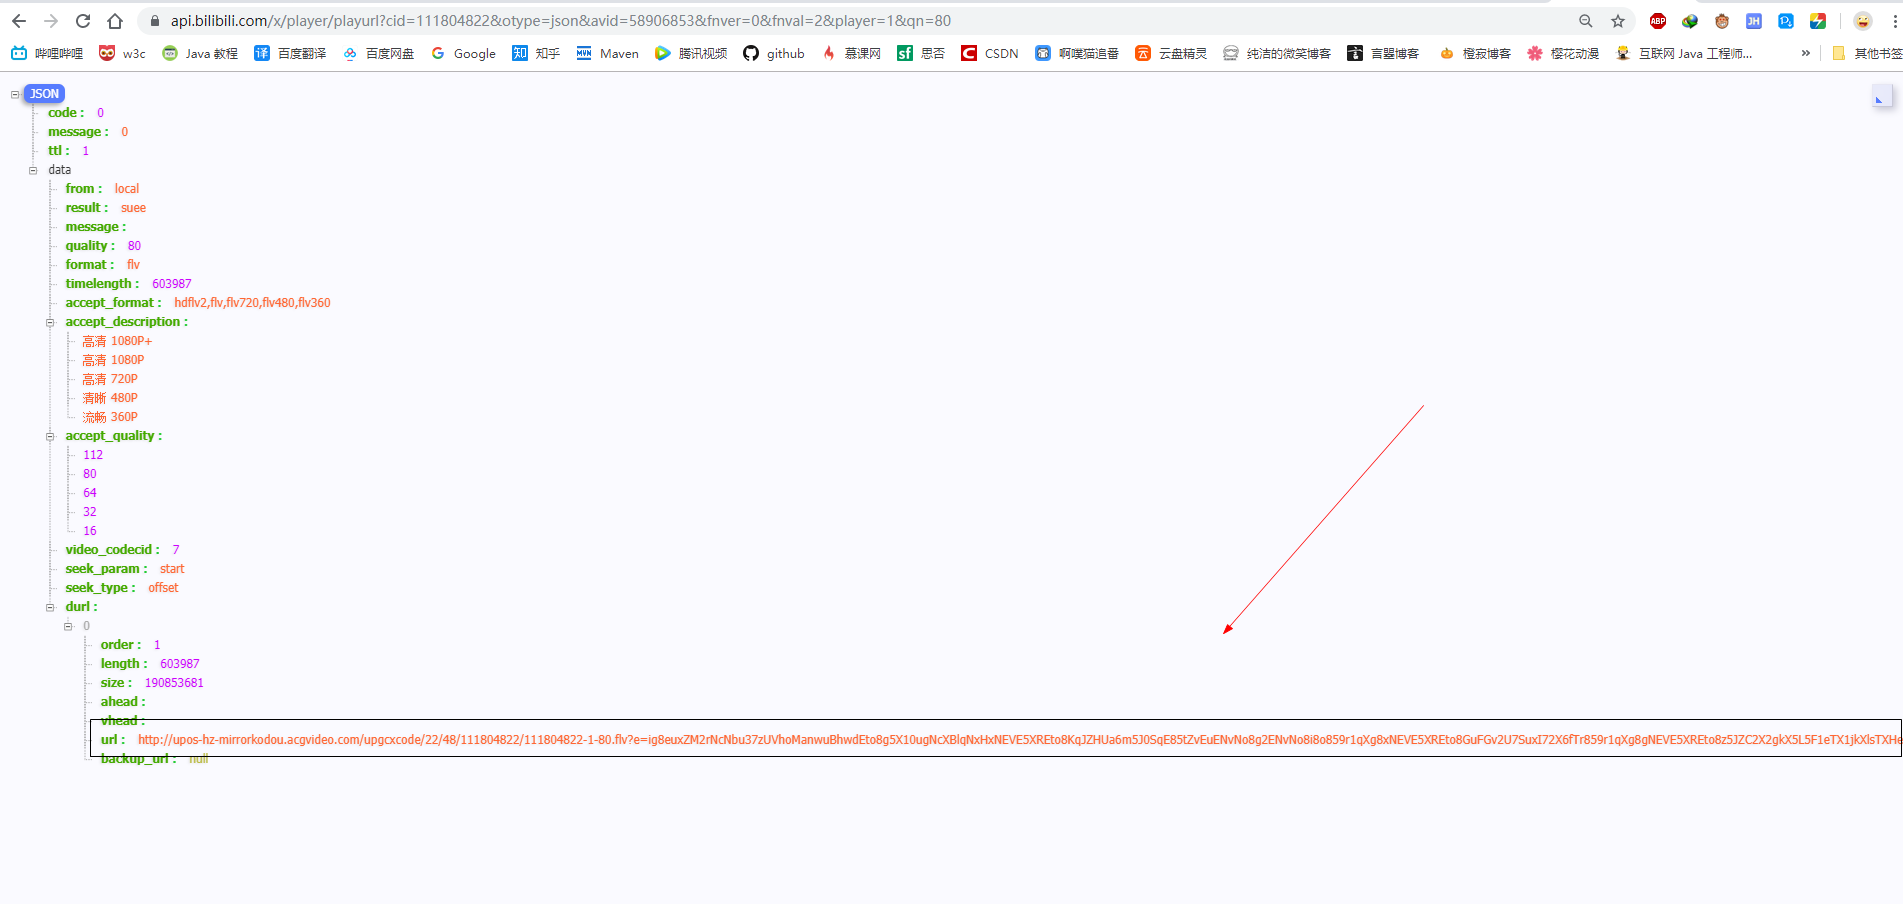This screenshot has width=1903, height=904.
Task: Open the CSDN bookmark
Action: click(990, 53)
